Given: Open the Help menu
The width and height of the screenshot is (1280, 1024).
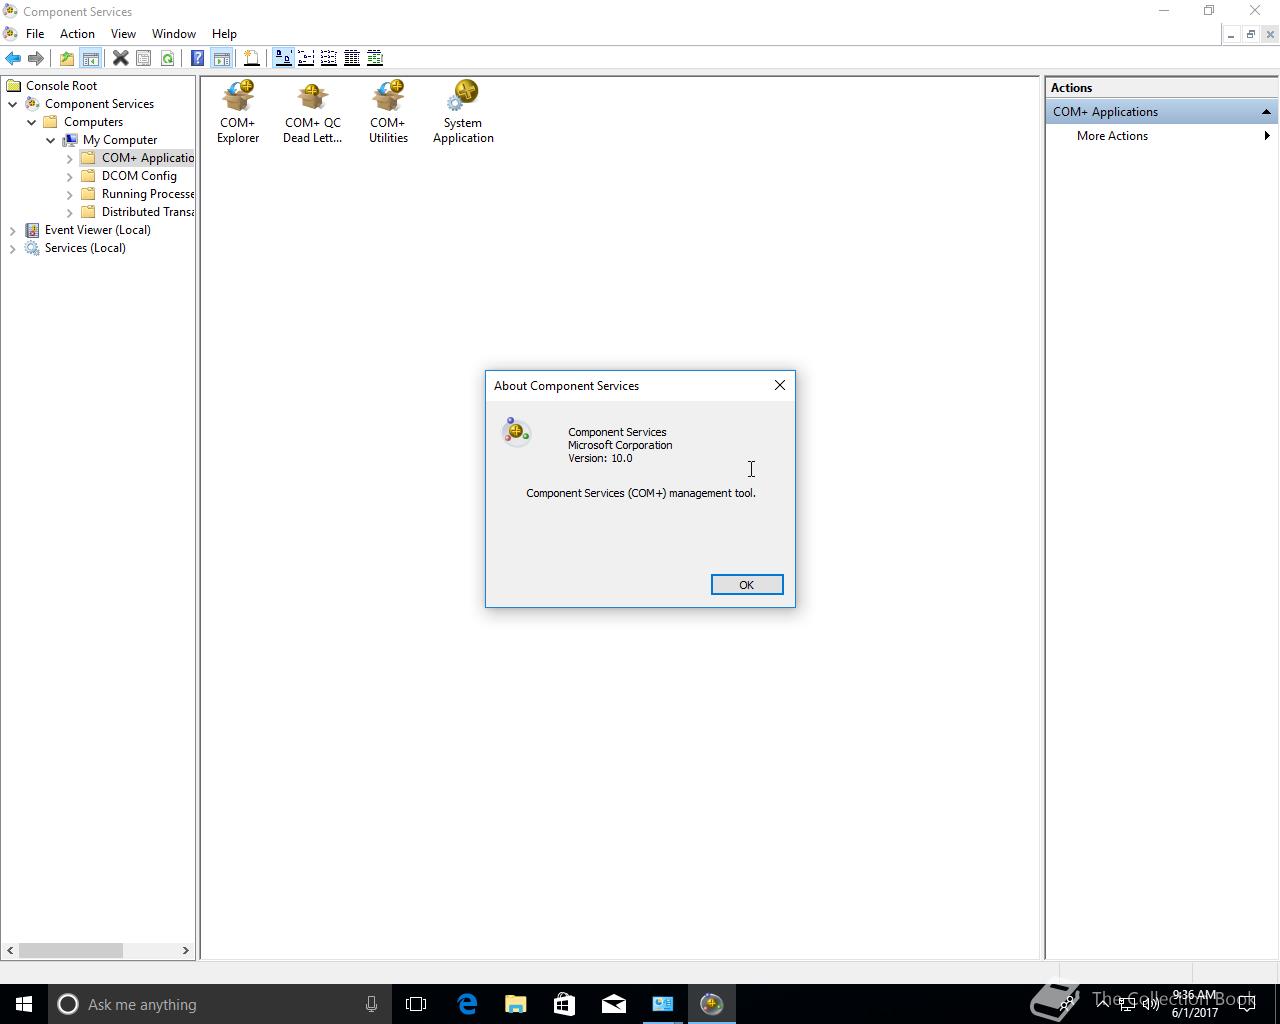Looking at the screenshot, I should pyautogui.click(x=224, y=34).
